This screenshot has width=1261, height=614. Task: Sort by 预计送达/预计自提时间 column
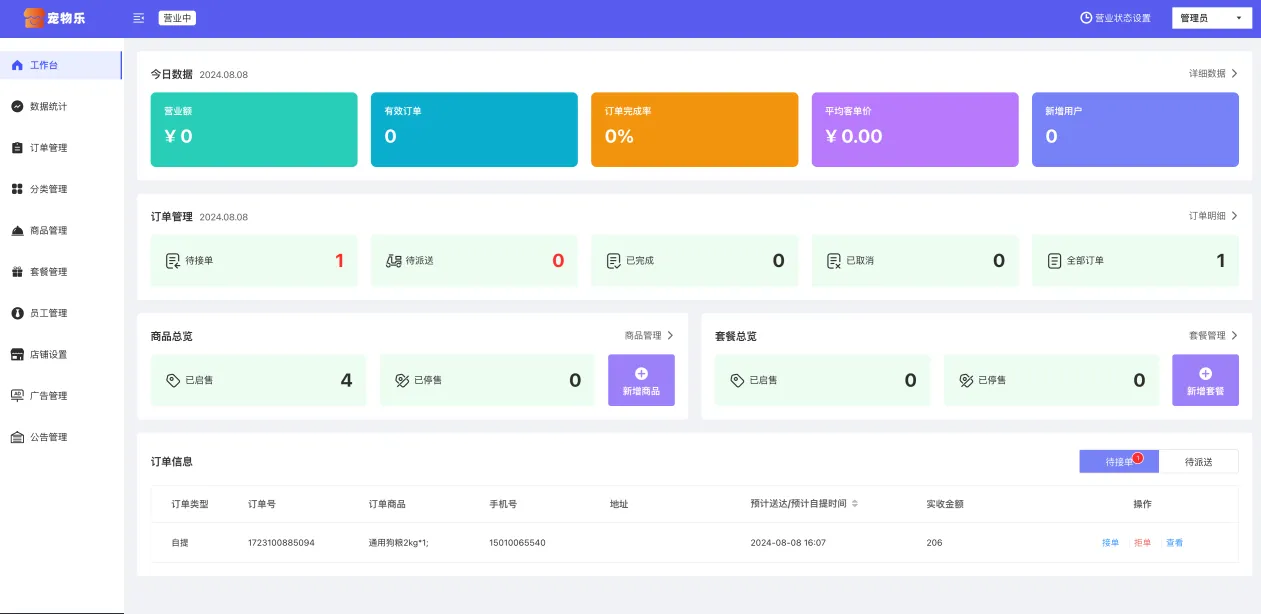pos(854,504)
